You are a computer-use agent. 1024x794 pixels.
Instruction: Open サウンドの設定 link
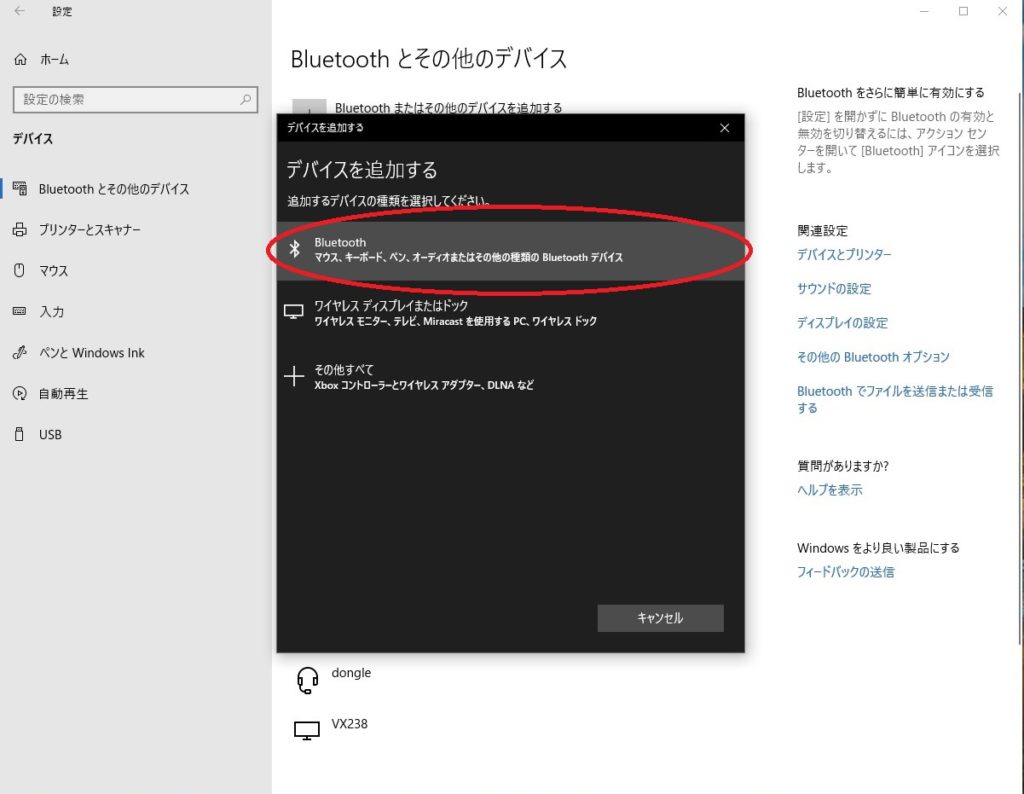tap(834, 289)
